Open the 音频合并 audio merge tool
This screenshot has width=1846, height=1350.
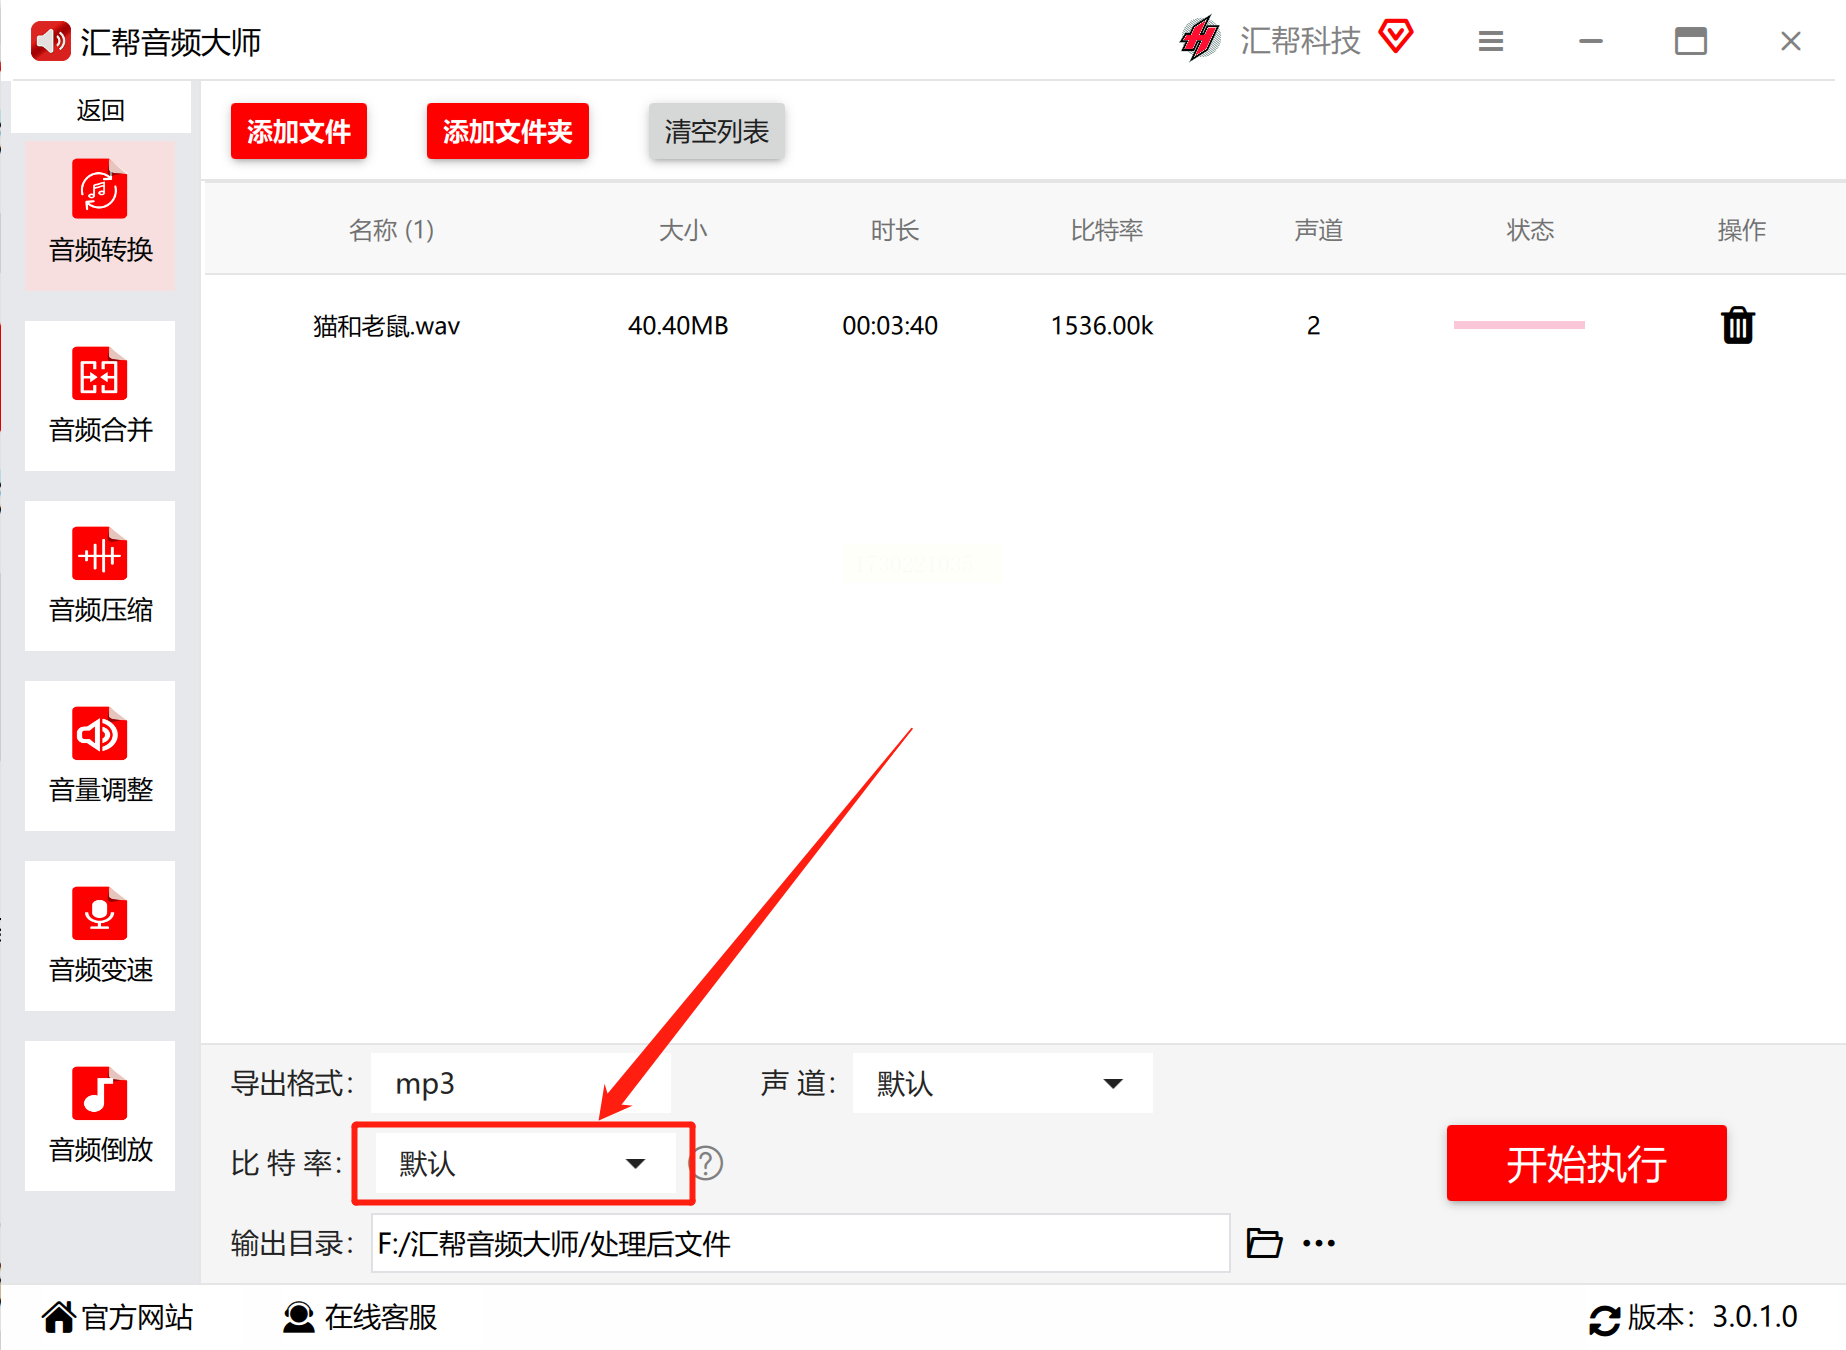pos(100,396)
